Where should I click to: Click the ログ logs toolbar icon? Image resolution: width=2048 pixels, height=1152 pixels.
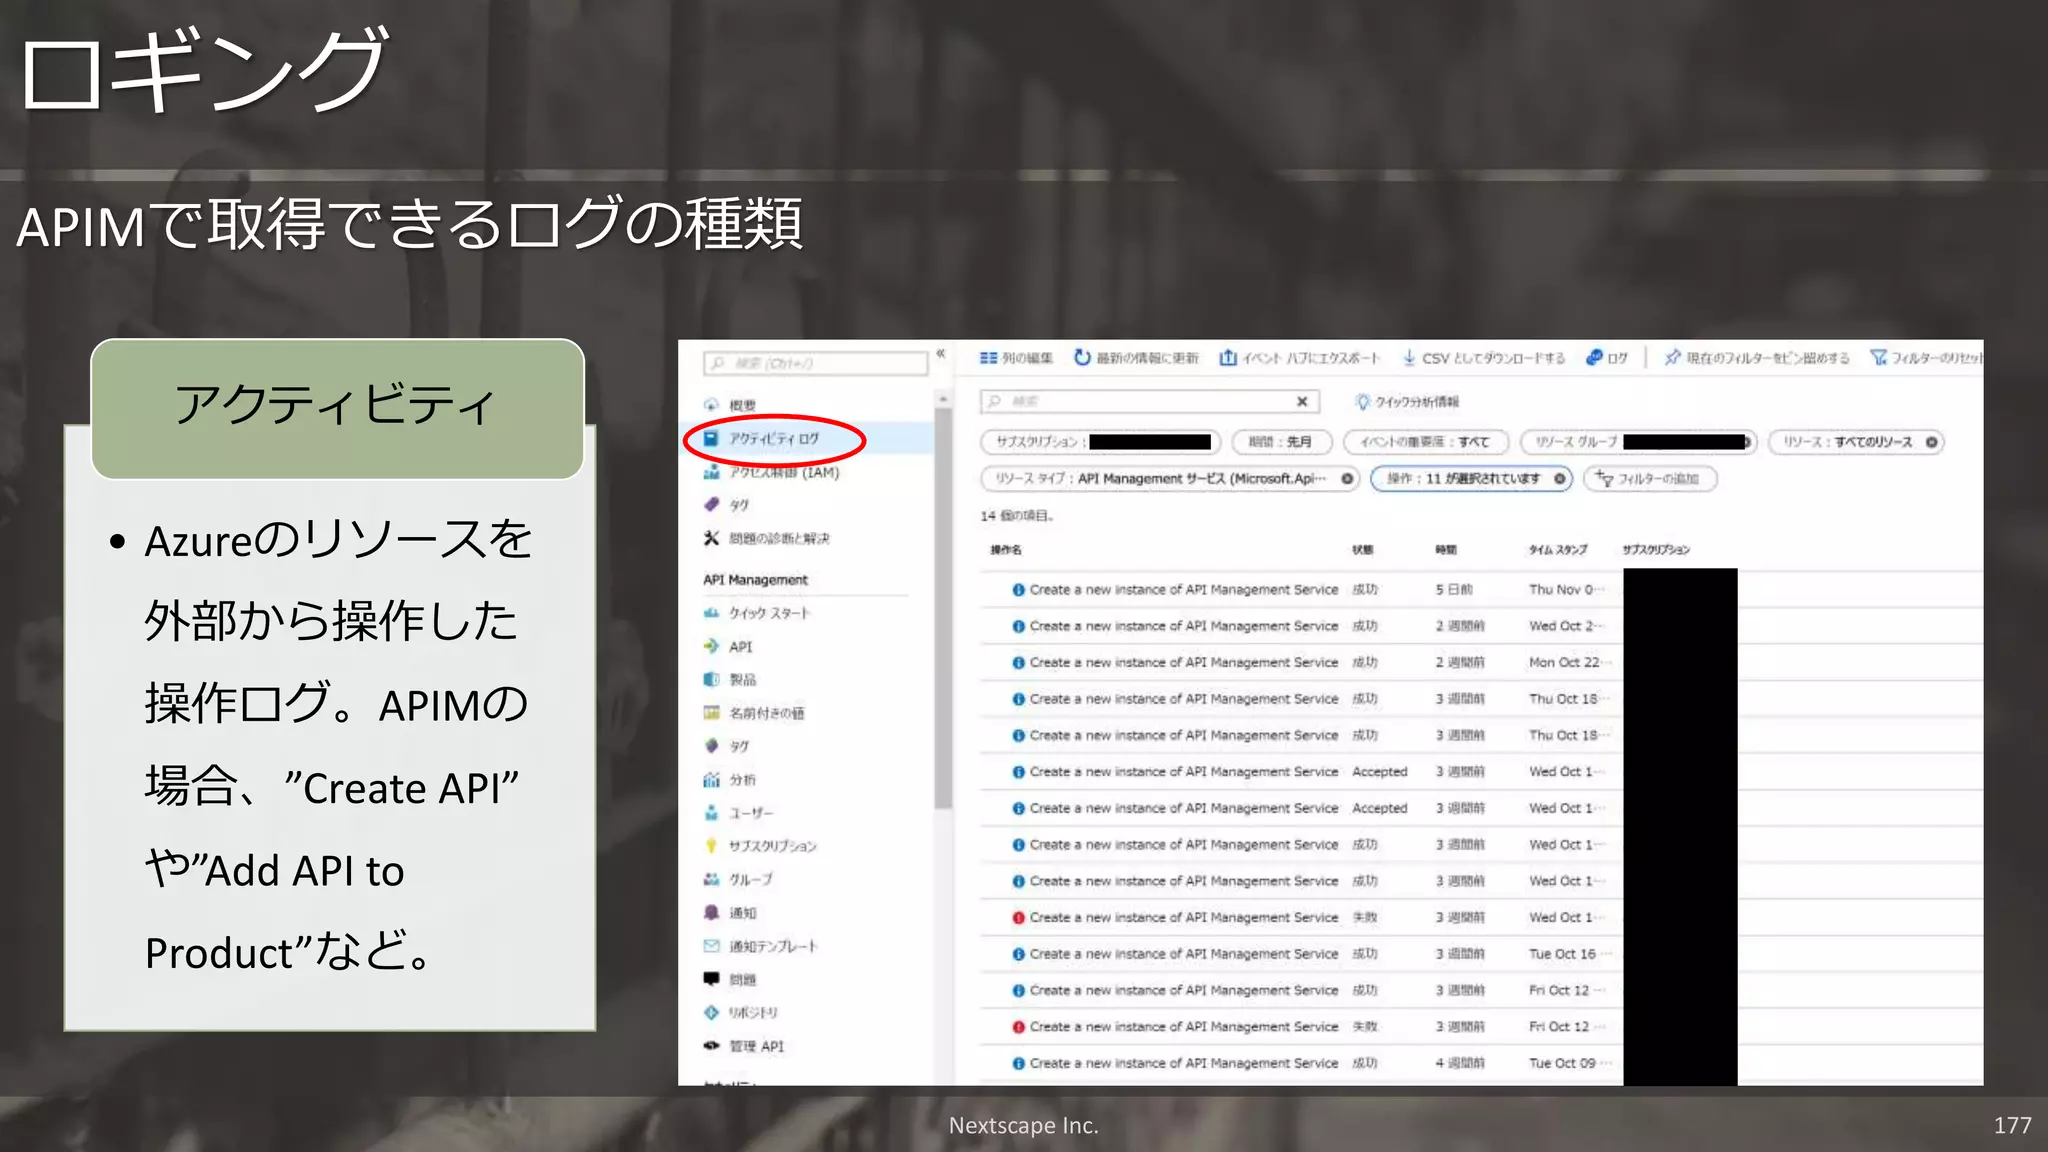click(x=1594, y=358)
